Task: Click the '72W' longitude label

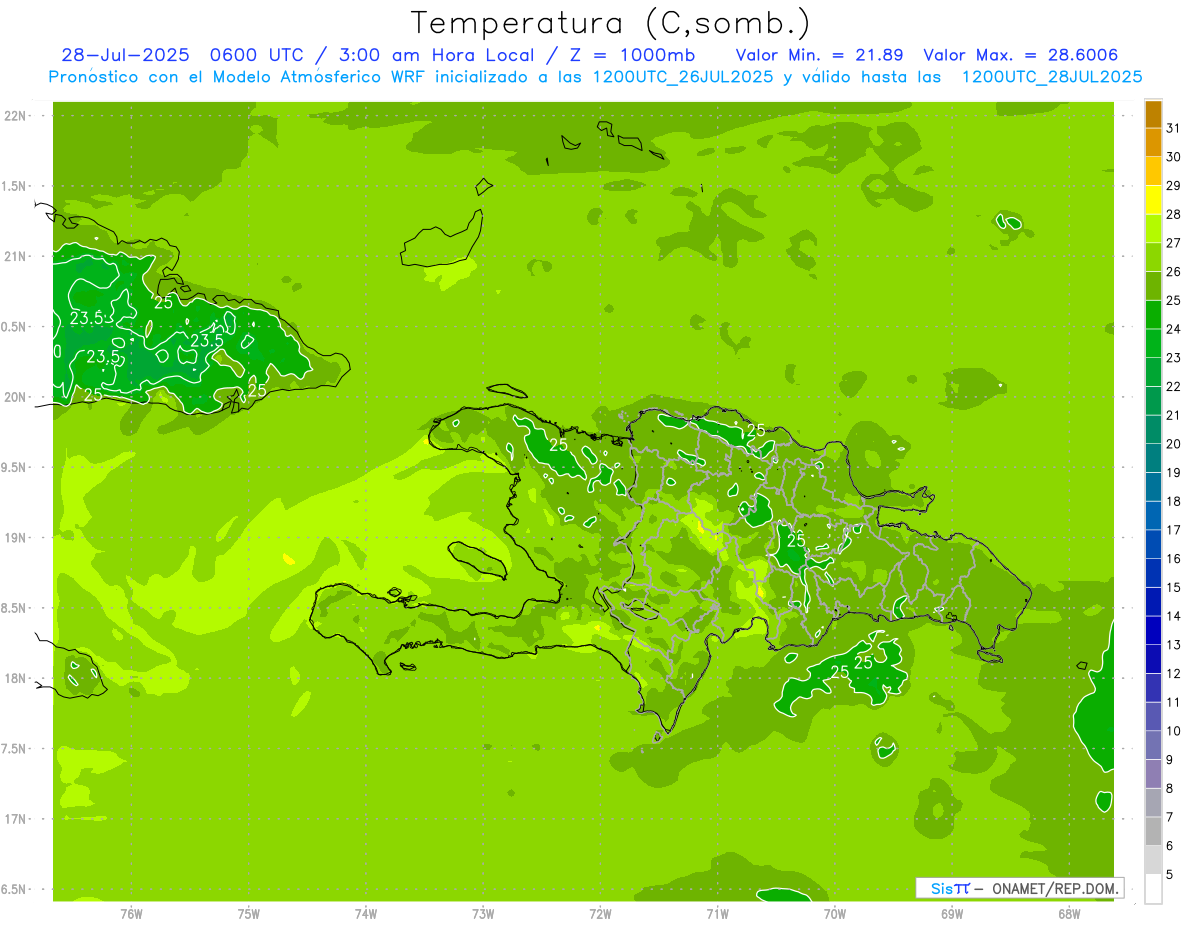Action: [x=600, y=913]
